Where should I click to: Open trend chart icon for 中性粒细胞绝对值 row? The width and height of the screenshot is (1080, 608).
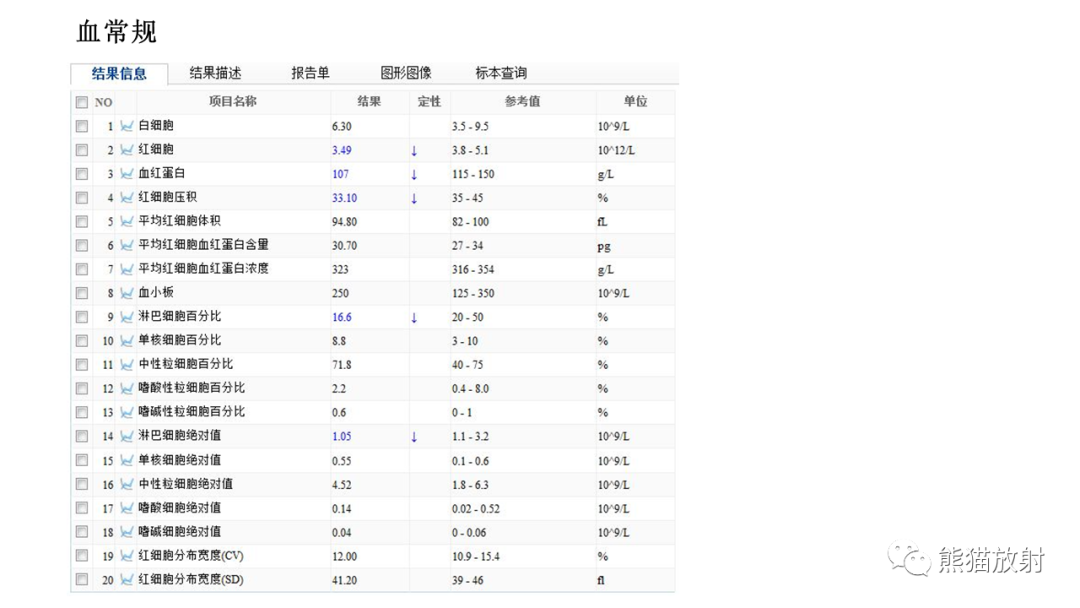click(x=127, y=485)
